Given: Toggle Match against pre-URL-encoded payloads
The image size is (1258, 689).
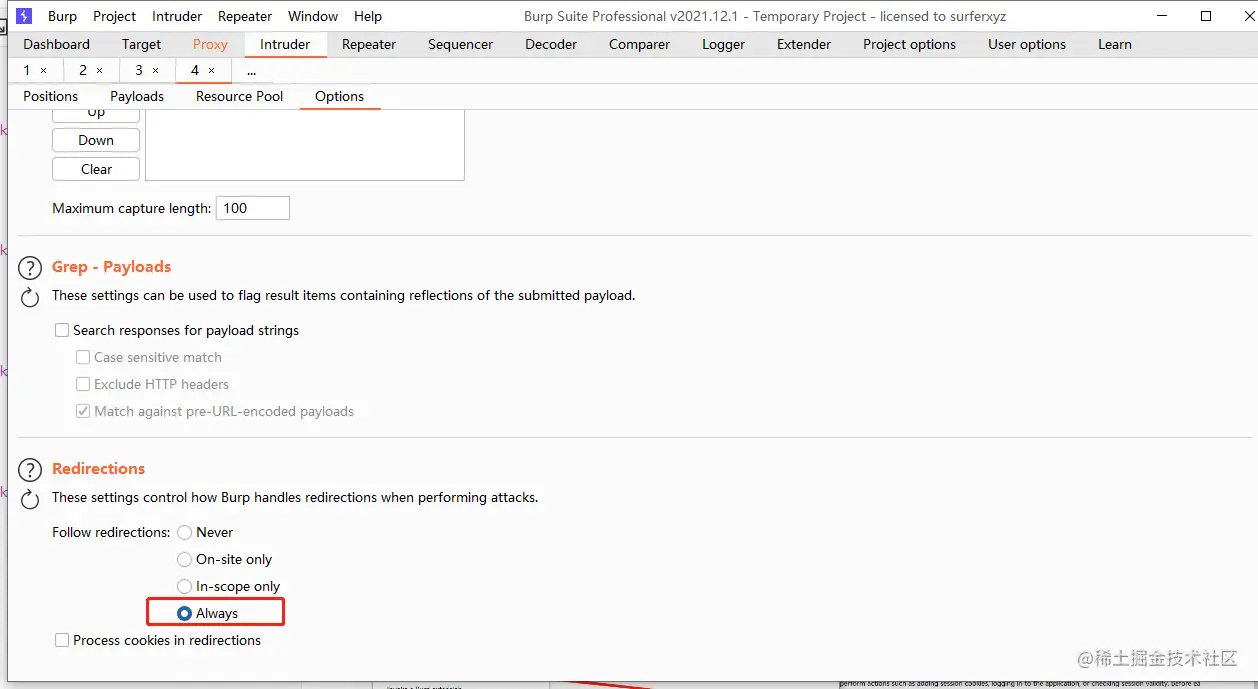Looking at the screenshot, I should pyautogui.click(x=83, y=411).
